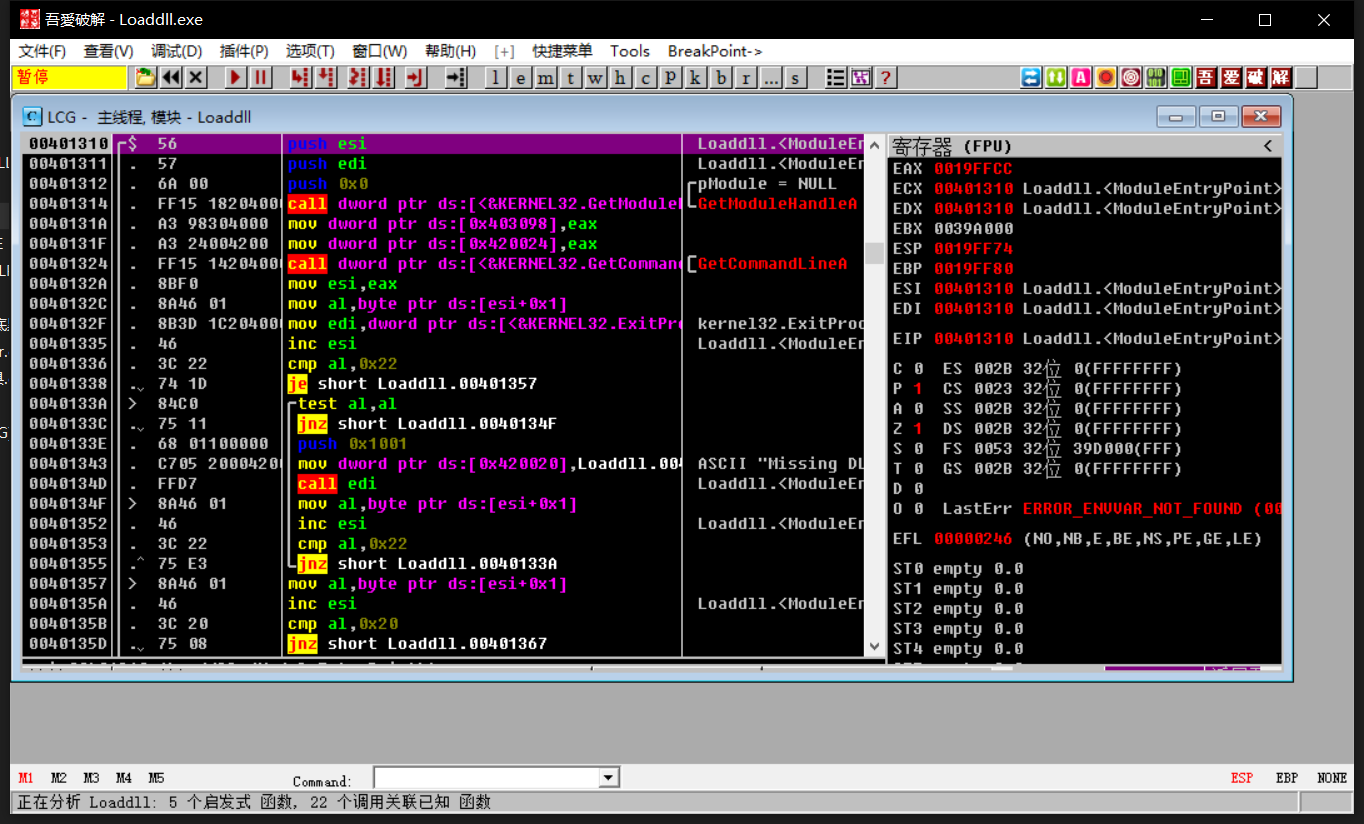Click the red '吾' toolbar icon

1206,77
